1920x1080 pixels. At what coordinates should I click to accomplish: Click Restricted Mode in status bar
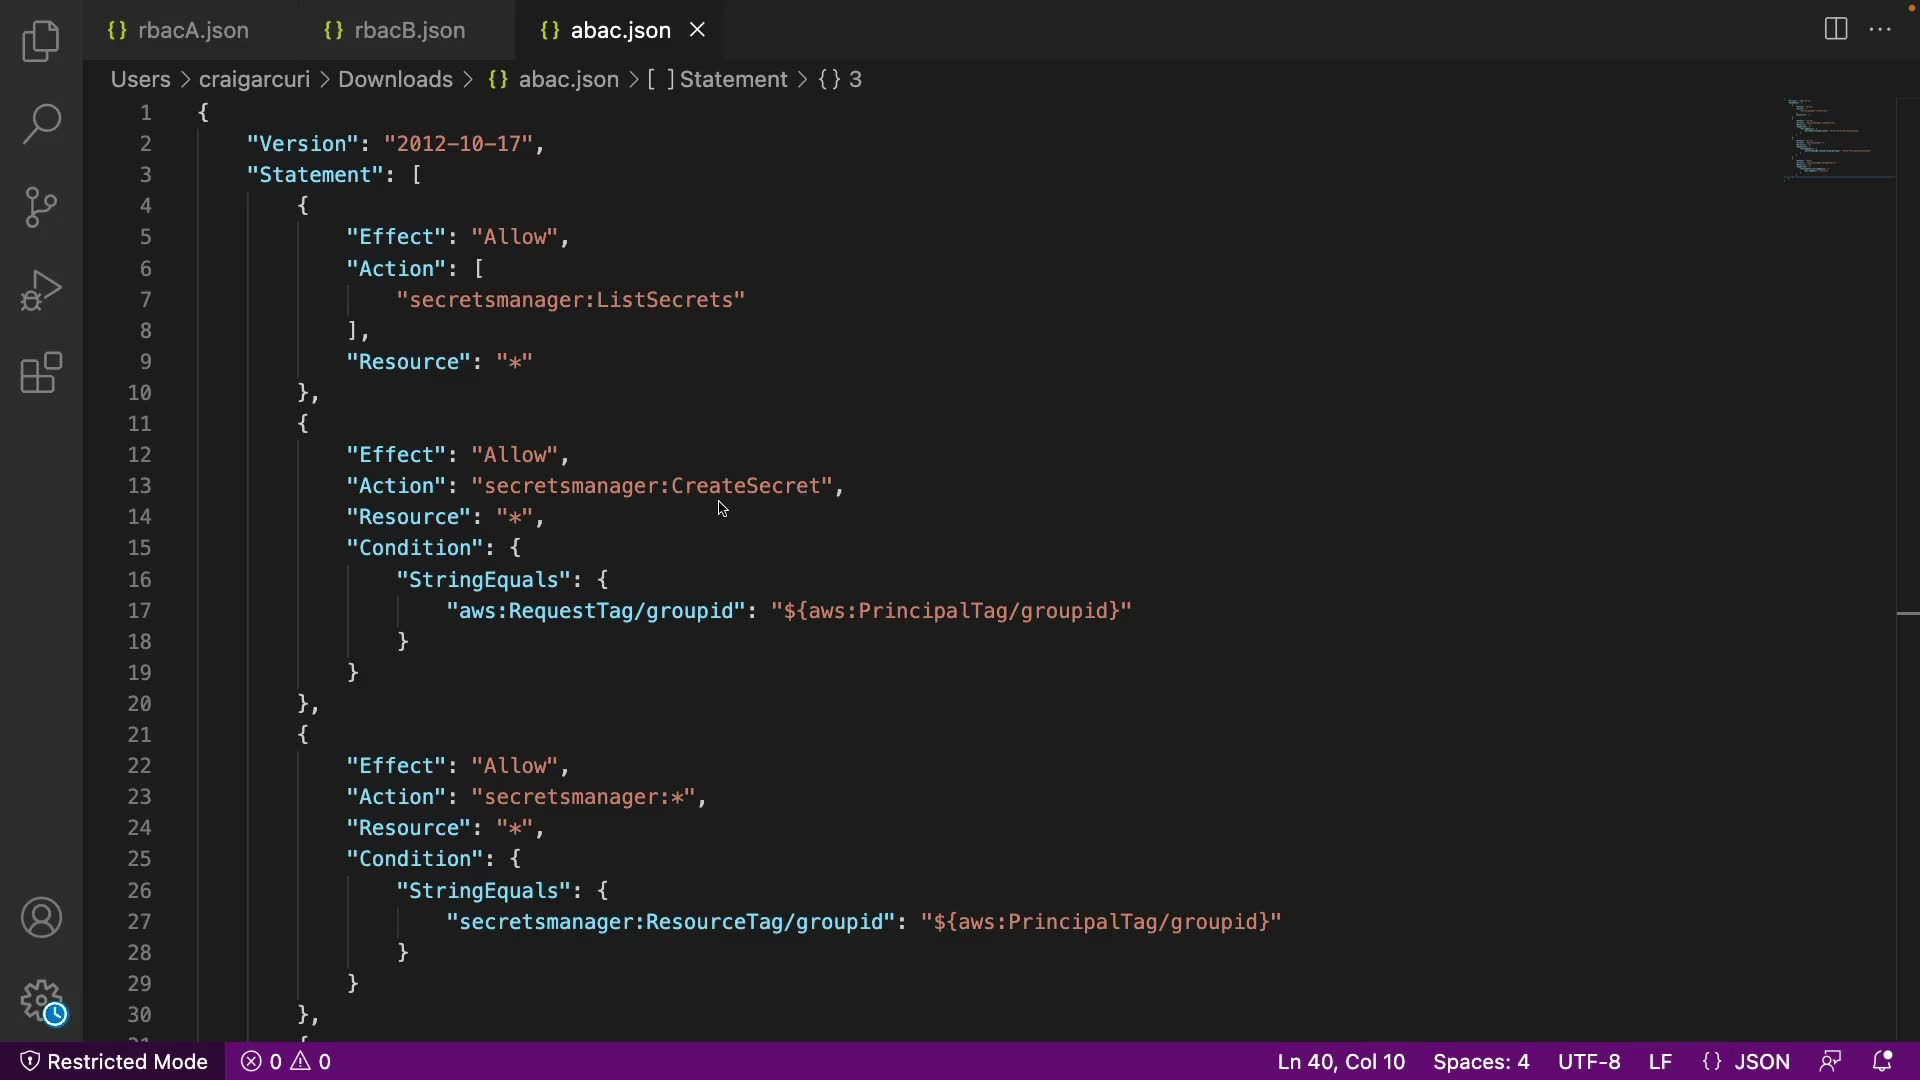point(114,1061)
